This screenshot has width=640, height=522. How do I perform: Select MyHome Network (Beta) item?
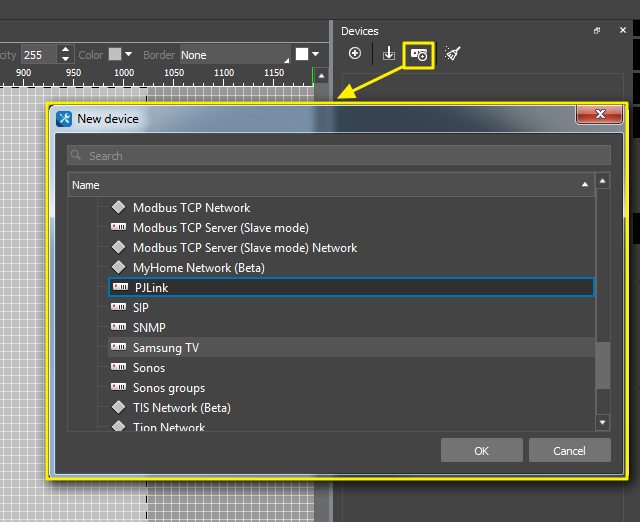[198, 268]
